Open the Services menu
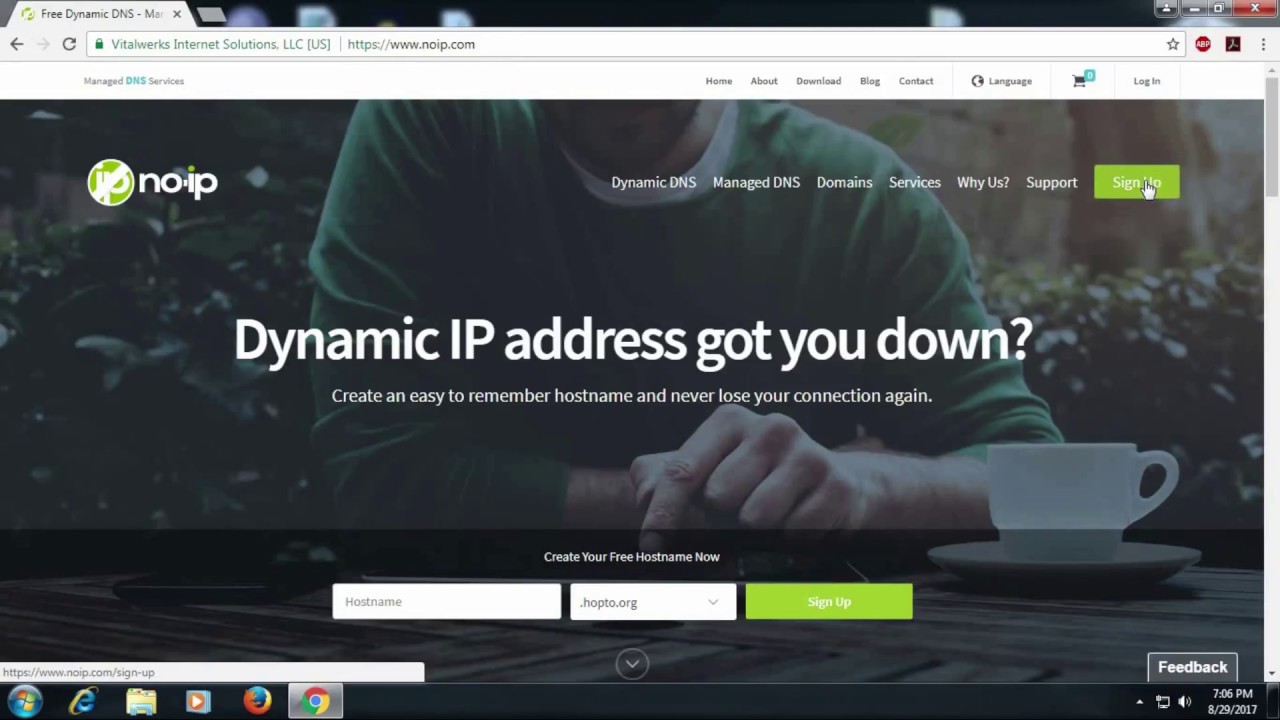This screenshot has width=1280, height=720. pyautogui.click(x=914, y=182)
